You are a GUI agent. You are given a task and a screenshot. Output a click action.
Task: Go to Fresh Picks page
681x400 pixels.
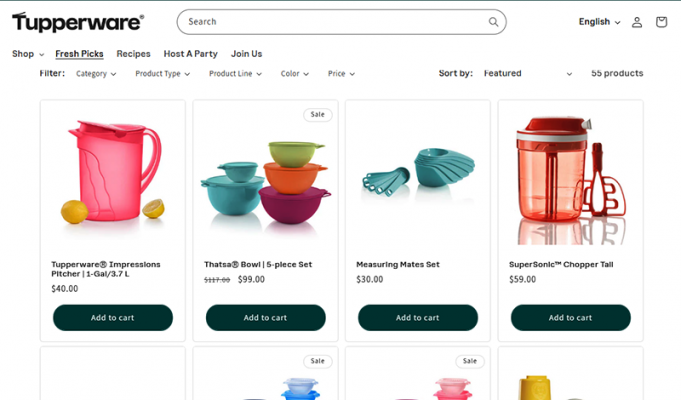(x=79, y=54)
